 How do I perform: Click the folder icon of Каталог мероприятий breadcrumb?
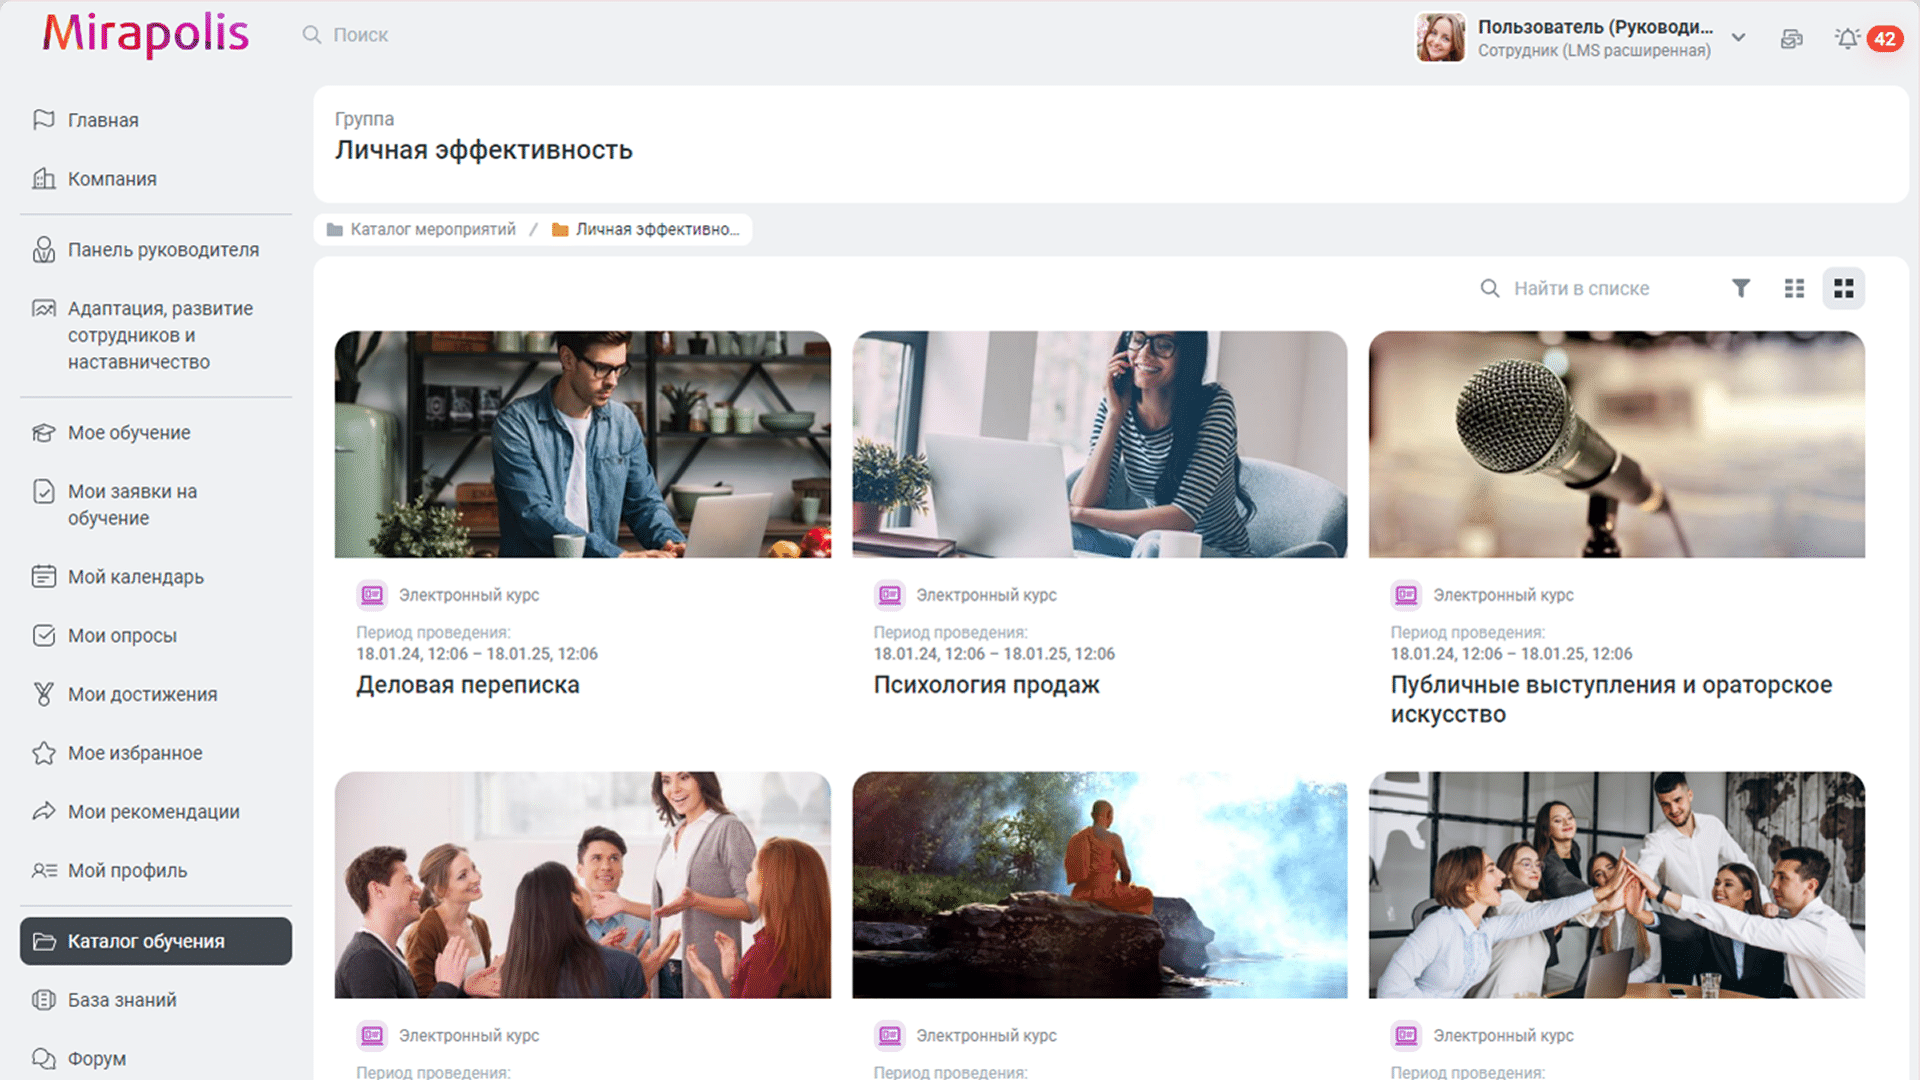335,230
